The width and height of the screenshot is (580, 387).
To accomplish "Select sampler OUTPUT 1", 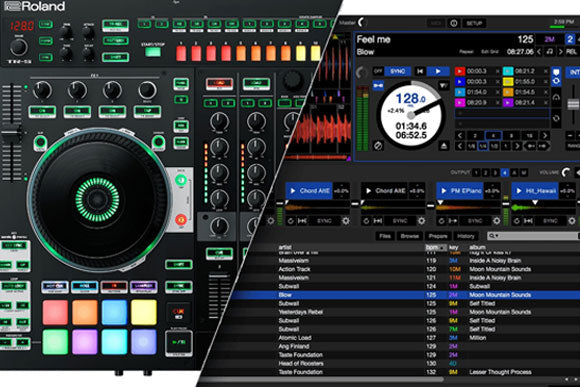I will point(476,172).
